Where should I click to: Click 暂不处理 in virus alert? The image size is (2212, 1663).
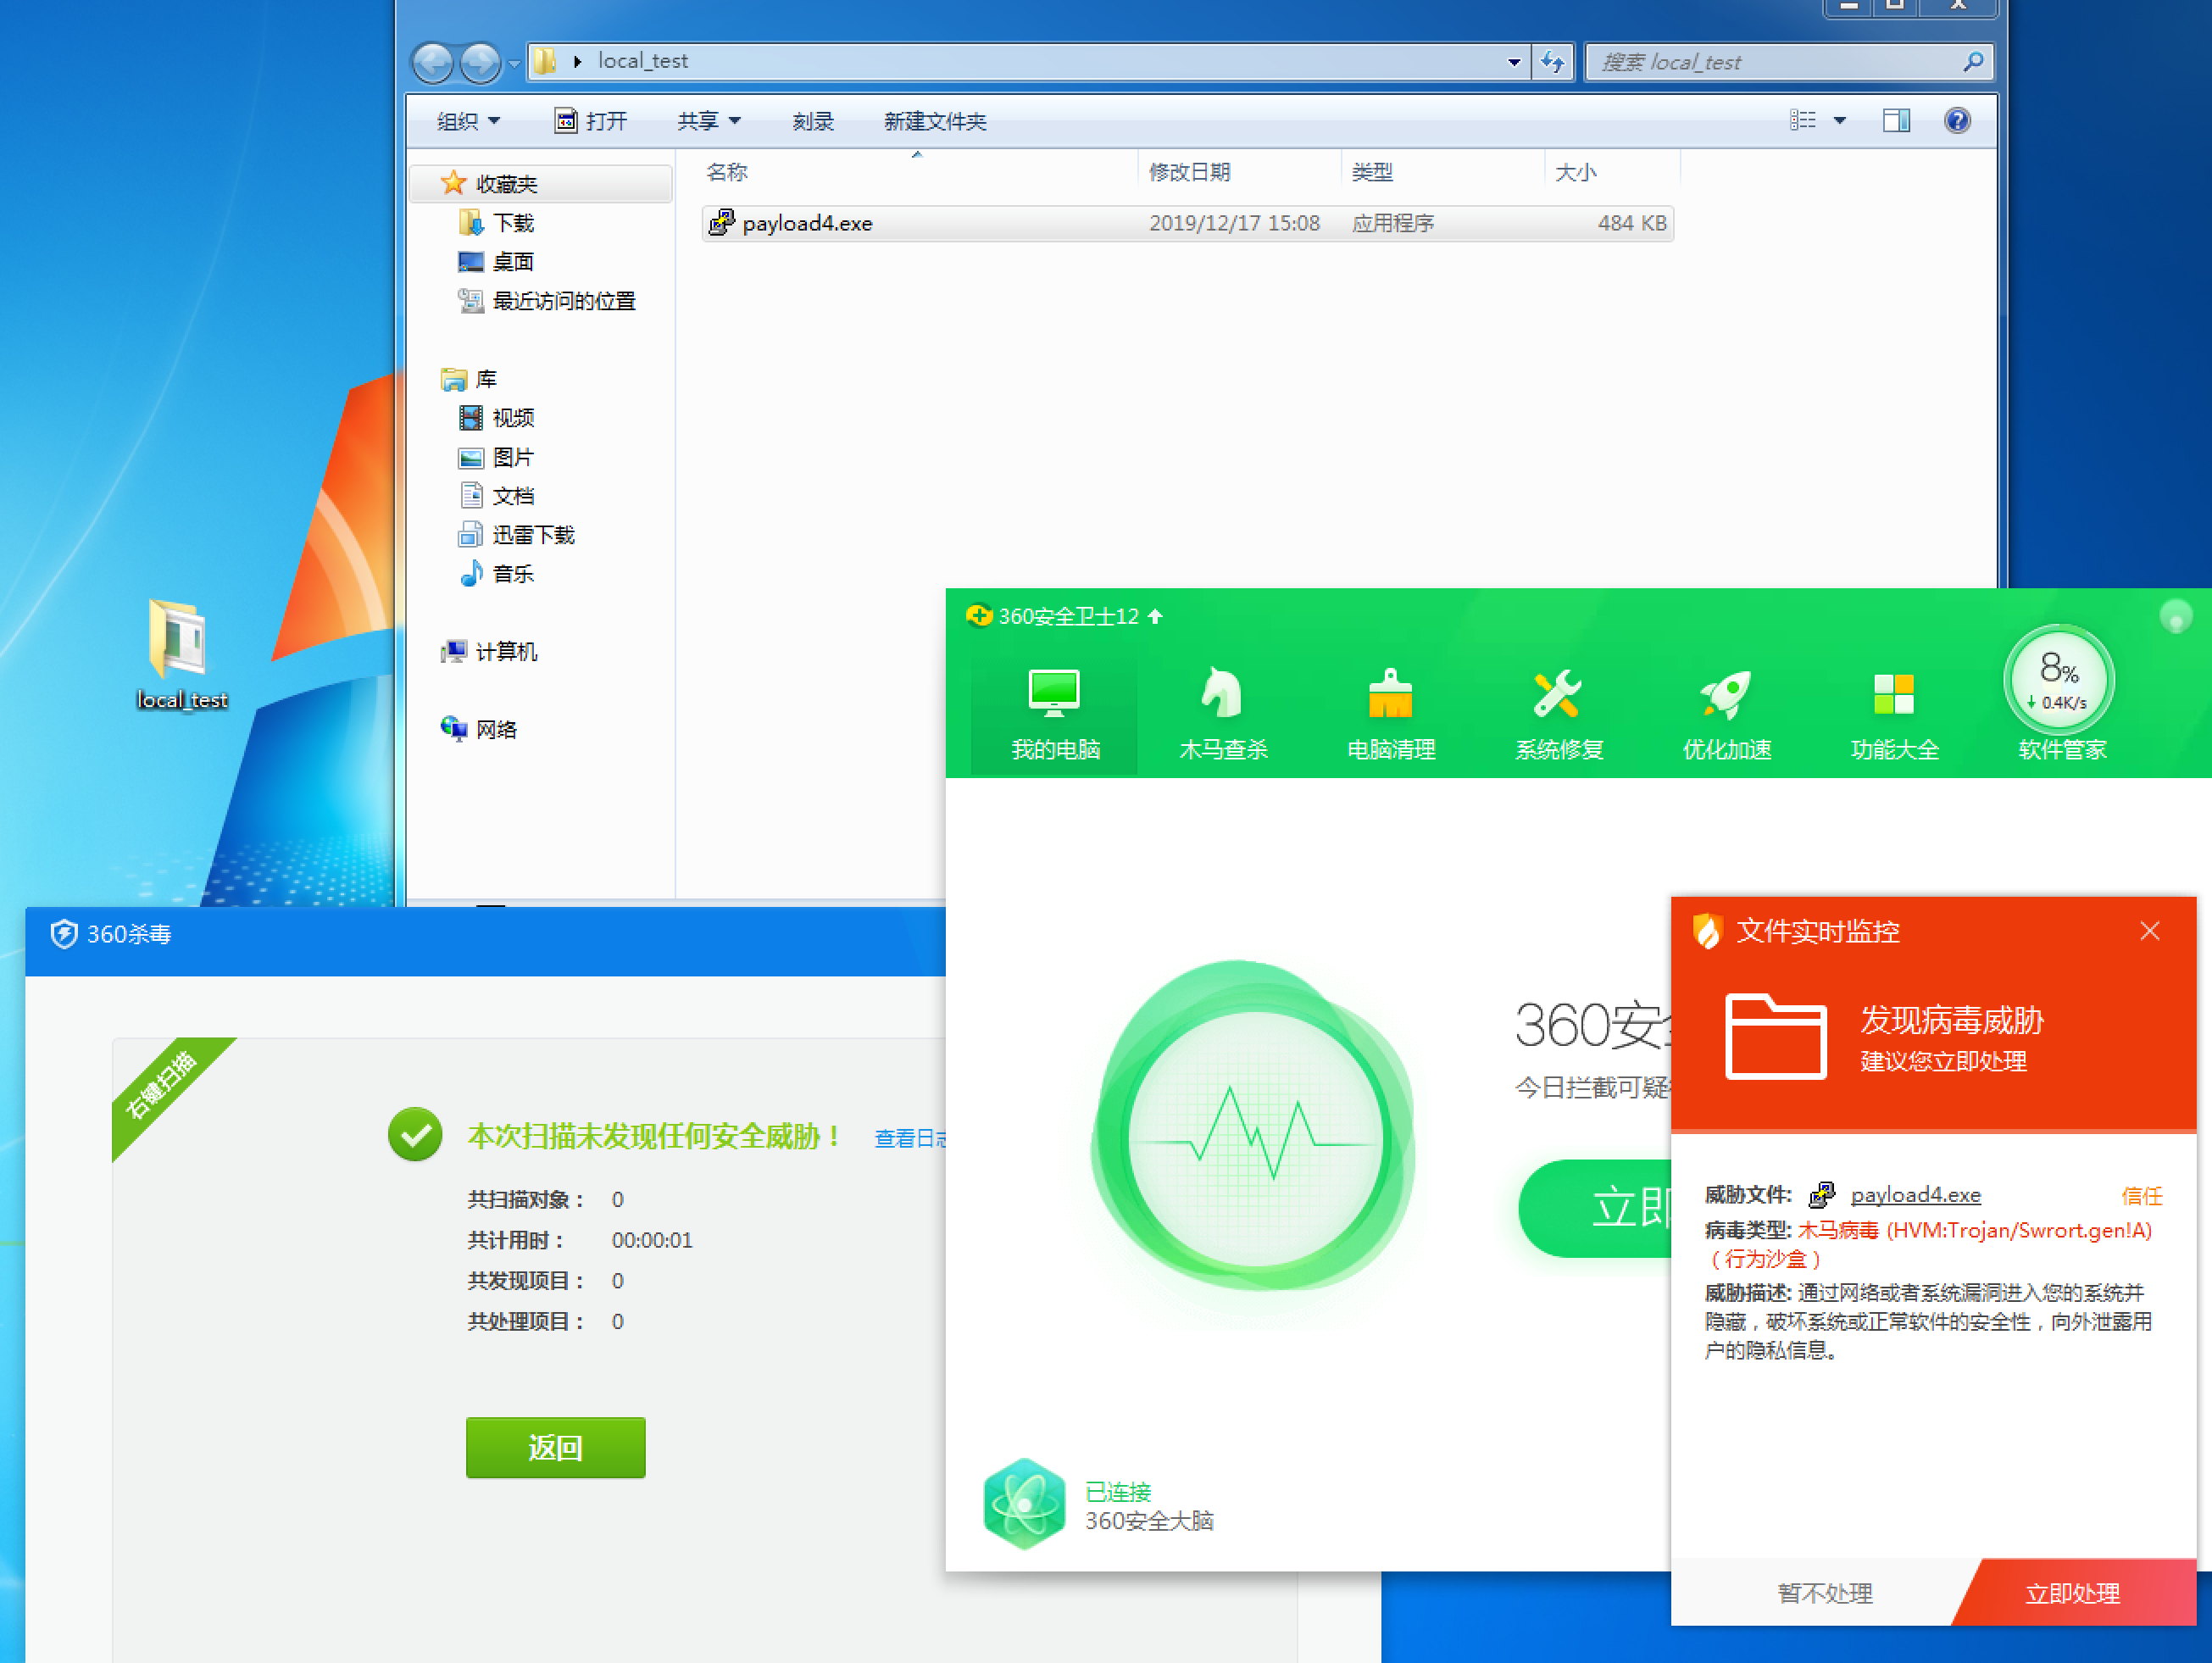(x=1825, y=1592)
